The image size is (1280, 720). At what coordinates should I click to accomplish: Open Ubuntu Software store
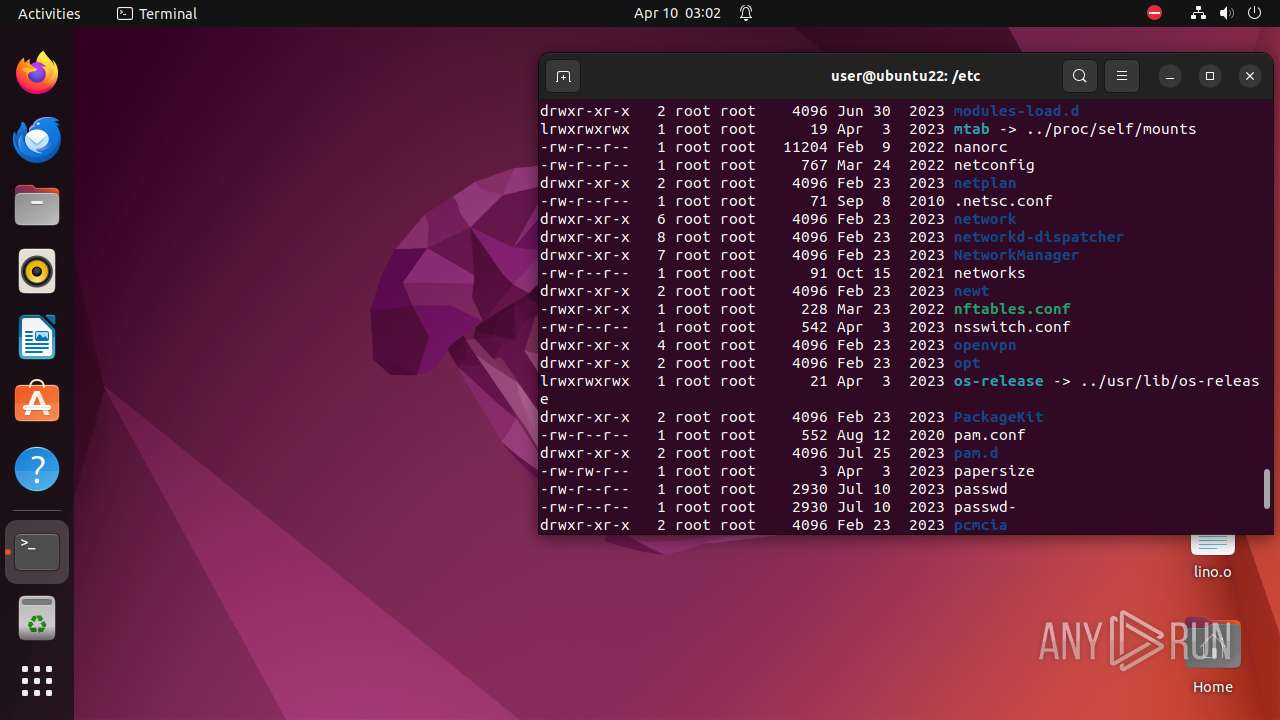pyautogui.click(x=37, y=403)
